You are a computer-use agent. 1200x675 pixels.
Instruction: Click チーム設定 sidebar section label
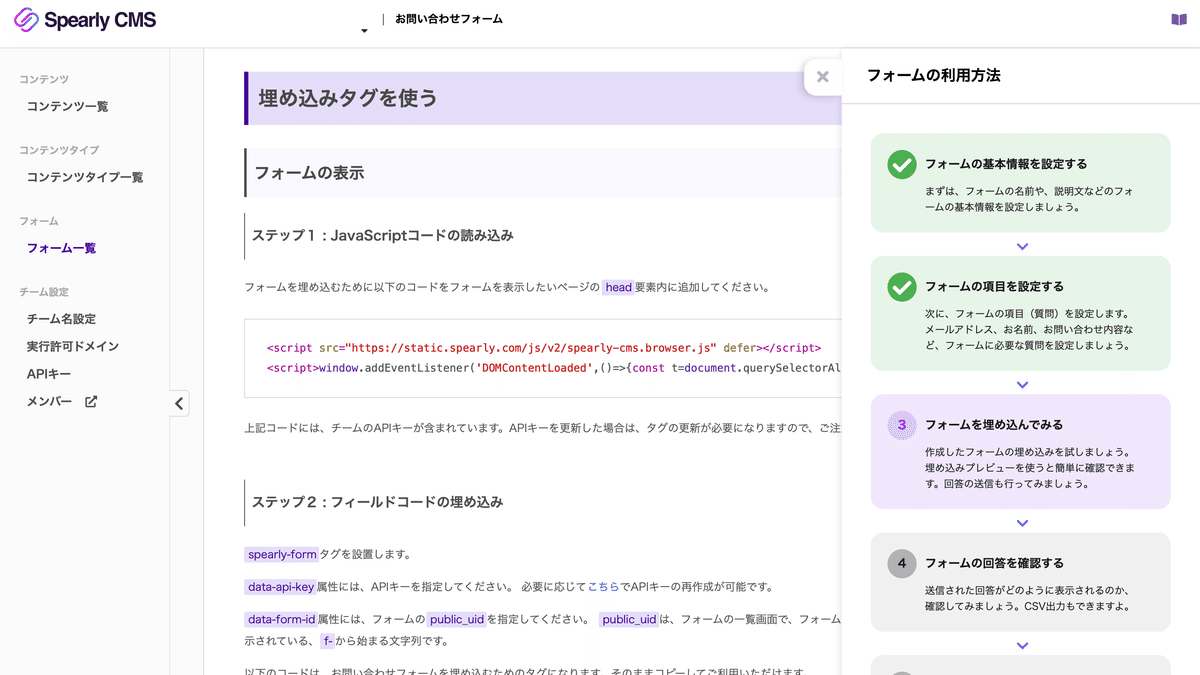point(44,292)
